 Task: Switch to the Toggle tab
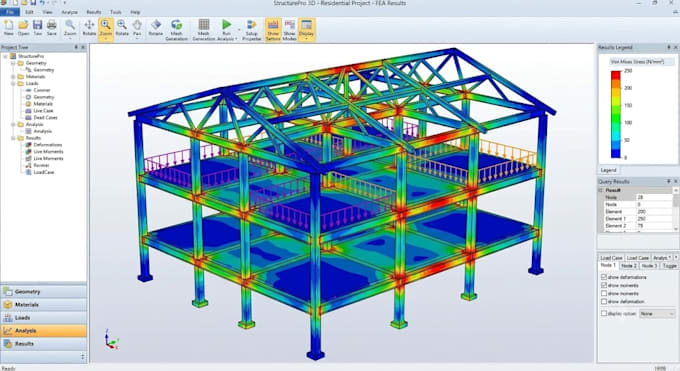click(669, 266)
